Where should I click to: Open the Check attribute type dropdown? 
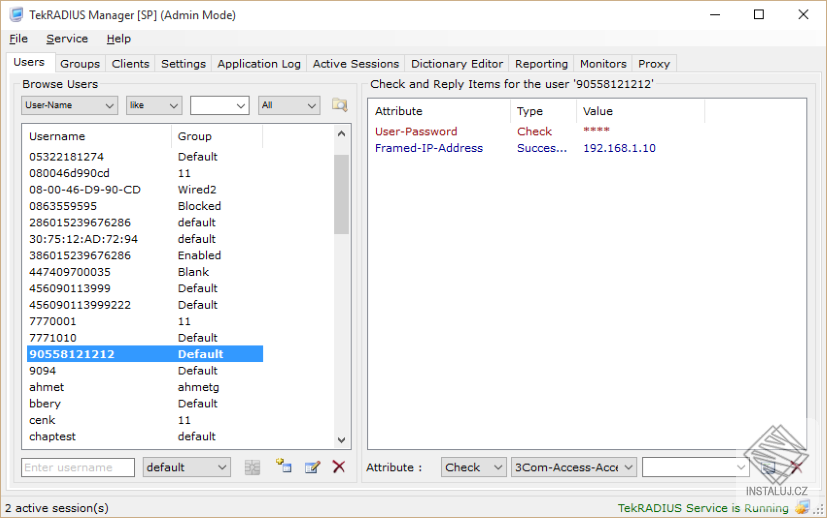click(474, 467)
